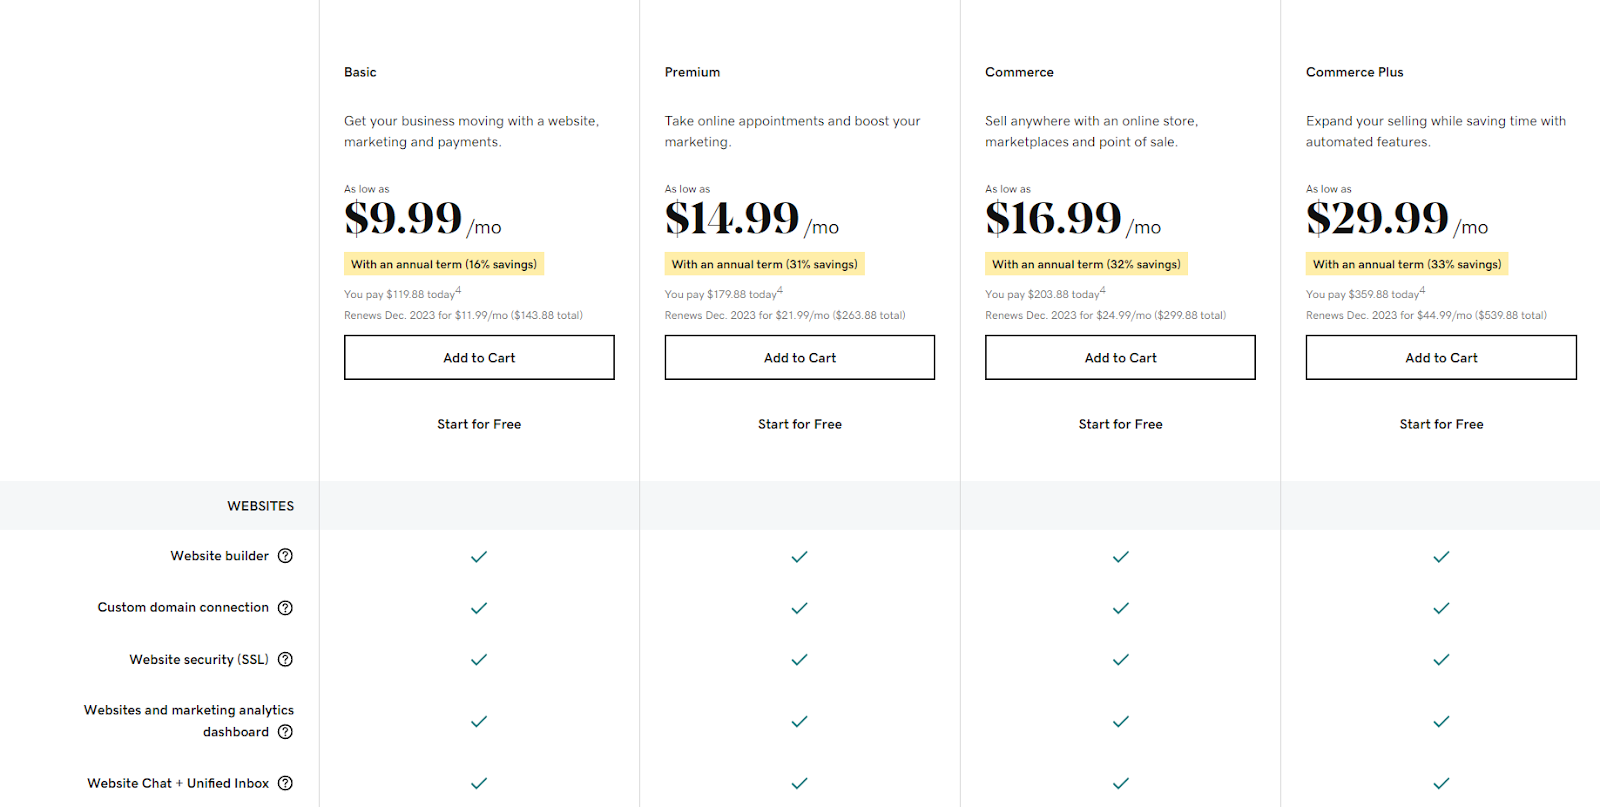1600x807 pixels.
Task: Click Website security (SSL) info icon
Action: point(285,660)
